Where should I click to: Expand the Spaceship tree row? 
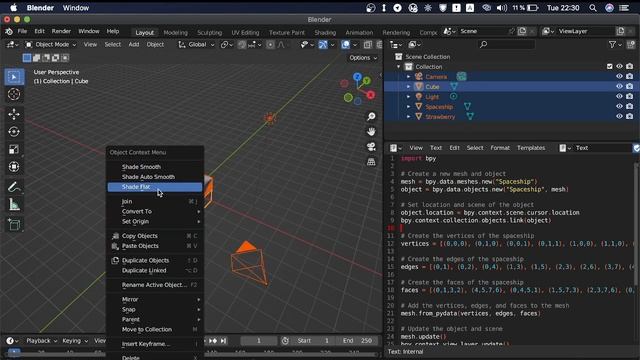pyautogui.click(x=408, y=106)
